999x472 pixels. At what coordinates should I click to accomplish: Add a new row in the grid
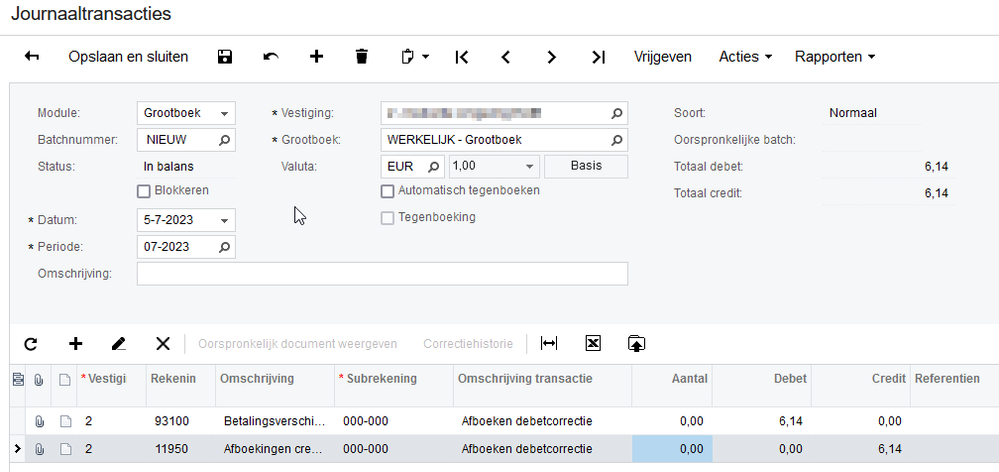(76, 344)
